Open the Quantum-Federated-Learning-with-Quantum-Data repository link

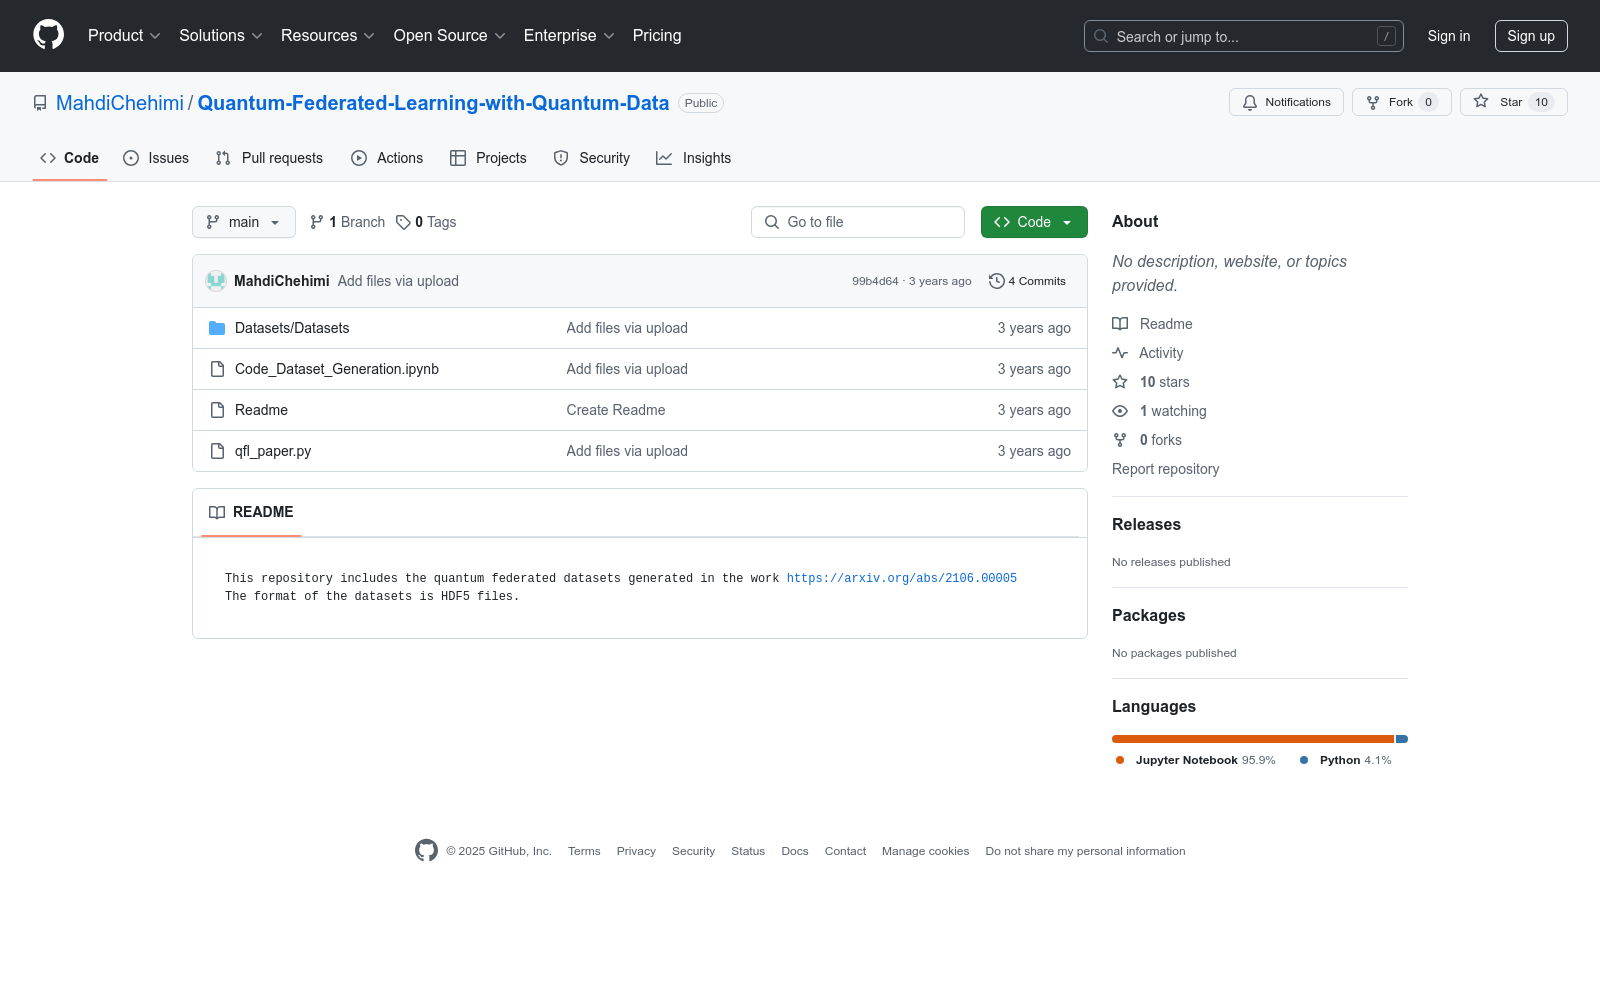coord(433,103)
